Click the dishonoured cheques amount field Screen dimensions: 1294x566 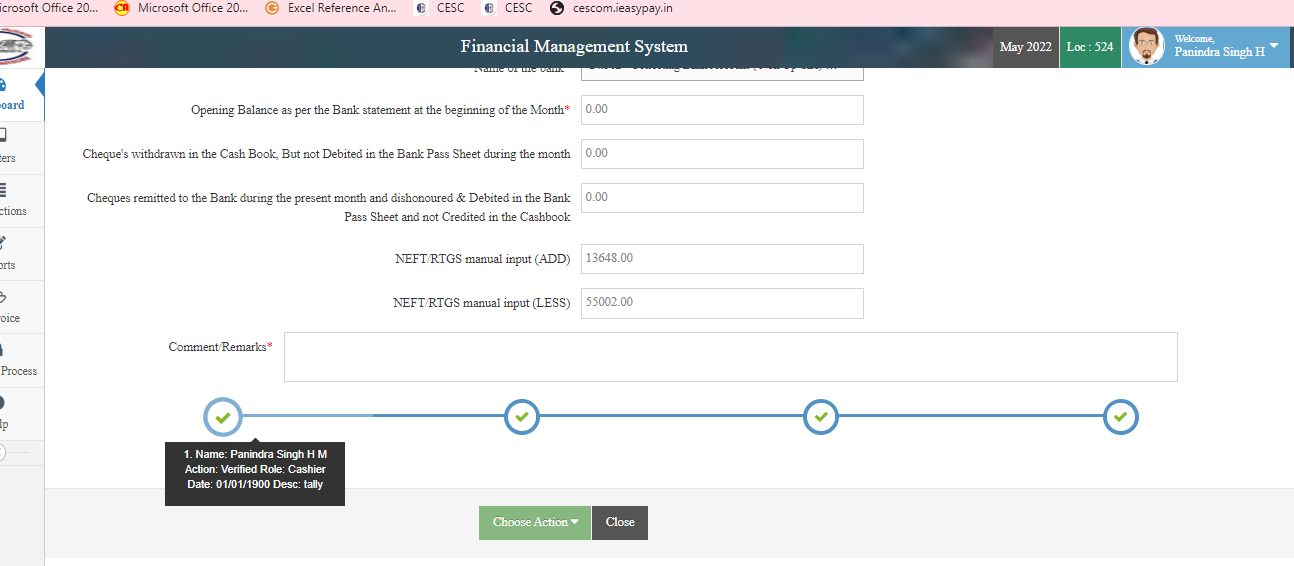[x=722, y=198]
